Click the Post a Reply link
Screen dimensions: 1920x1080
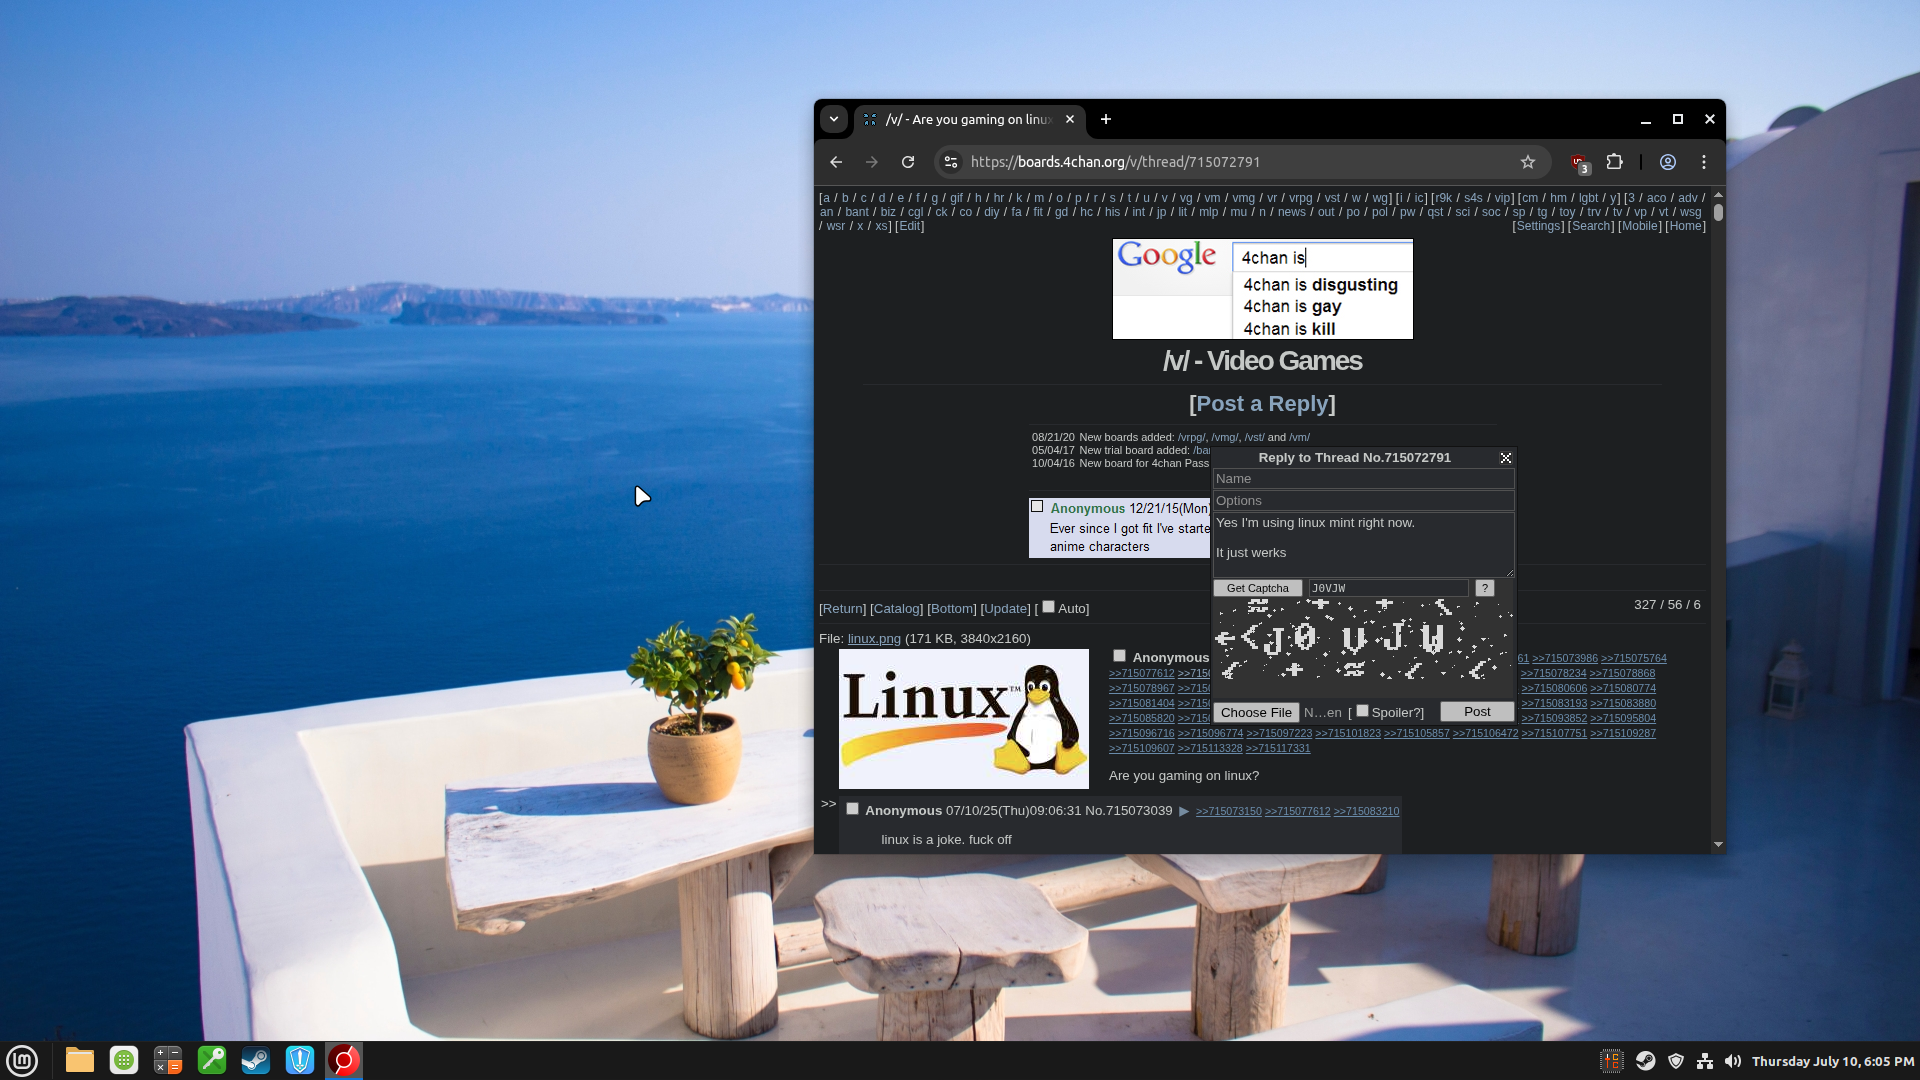point(1262,404)
